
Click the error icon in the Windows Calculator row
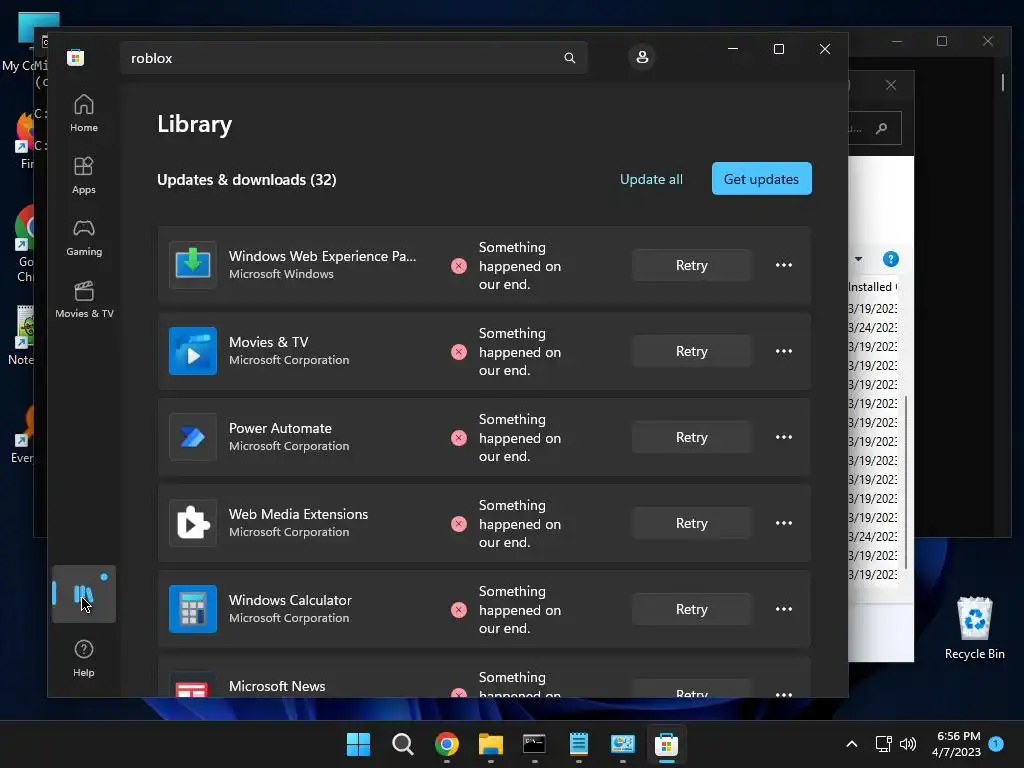[x=459, y=610]
